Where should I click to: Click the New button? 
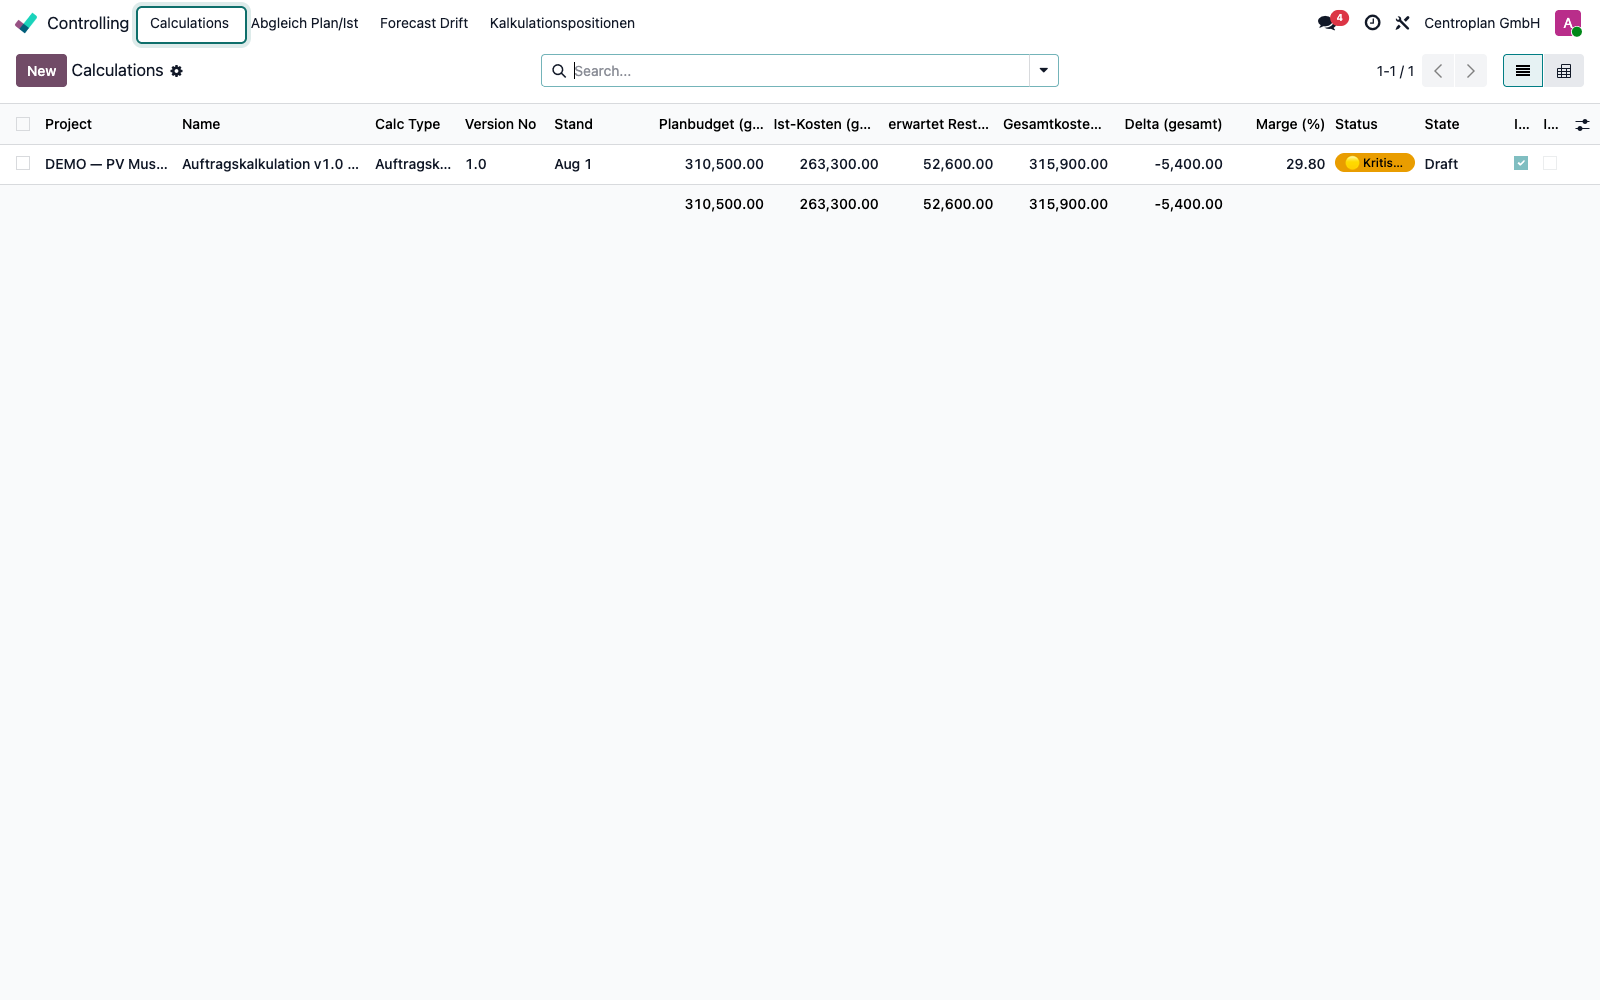coord(41,71)
